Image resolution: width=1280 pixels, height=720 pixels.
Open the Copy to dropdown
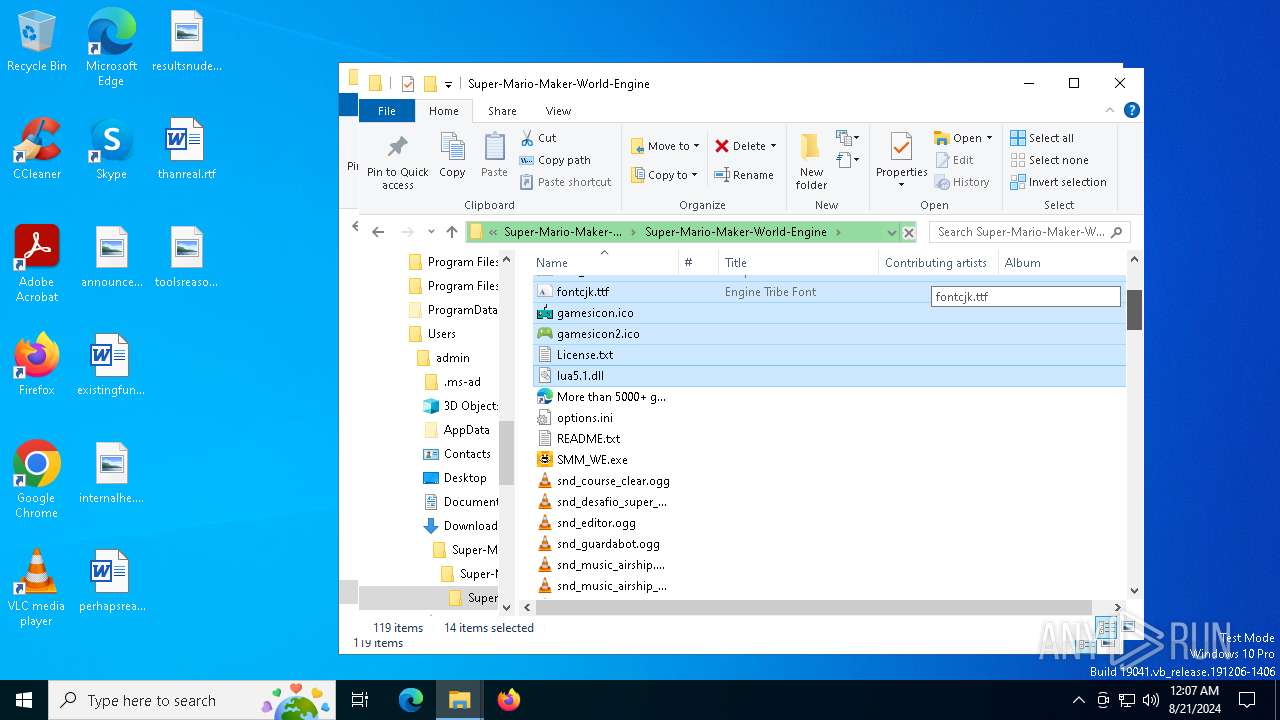[x=665, y=175]
